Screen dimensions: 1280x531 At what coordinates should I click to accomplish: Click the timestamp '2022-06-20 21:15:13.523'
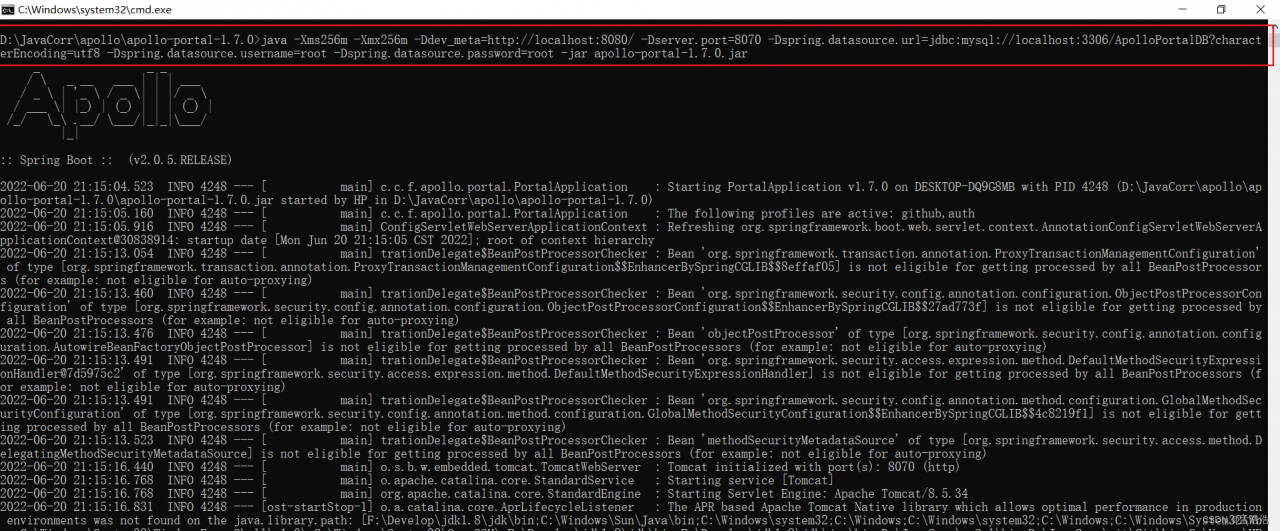coord(77,440)
